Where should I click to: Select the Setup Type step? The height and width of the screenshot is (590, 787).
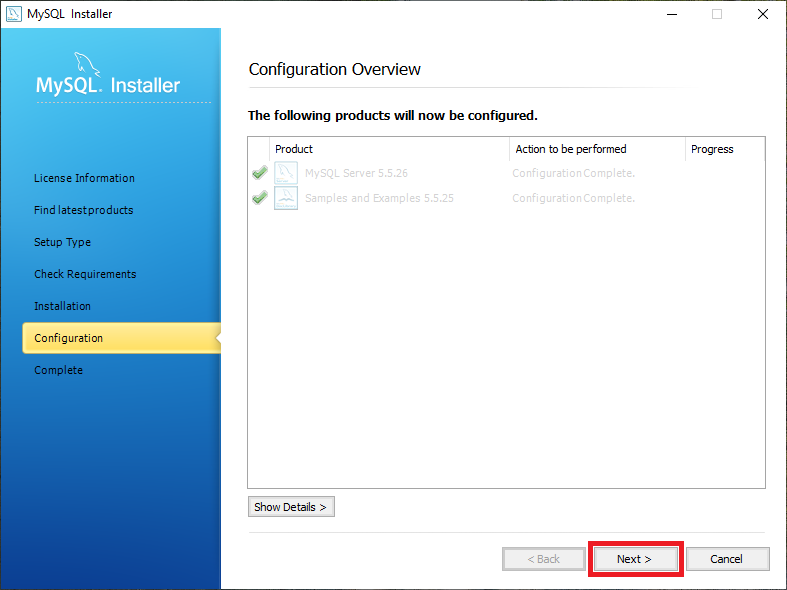63,242
